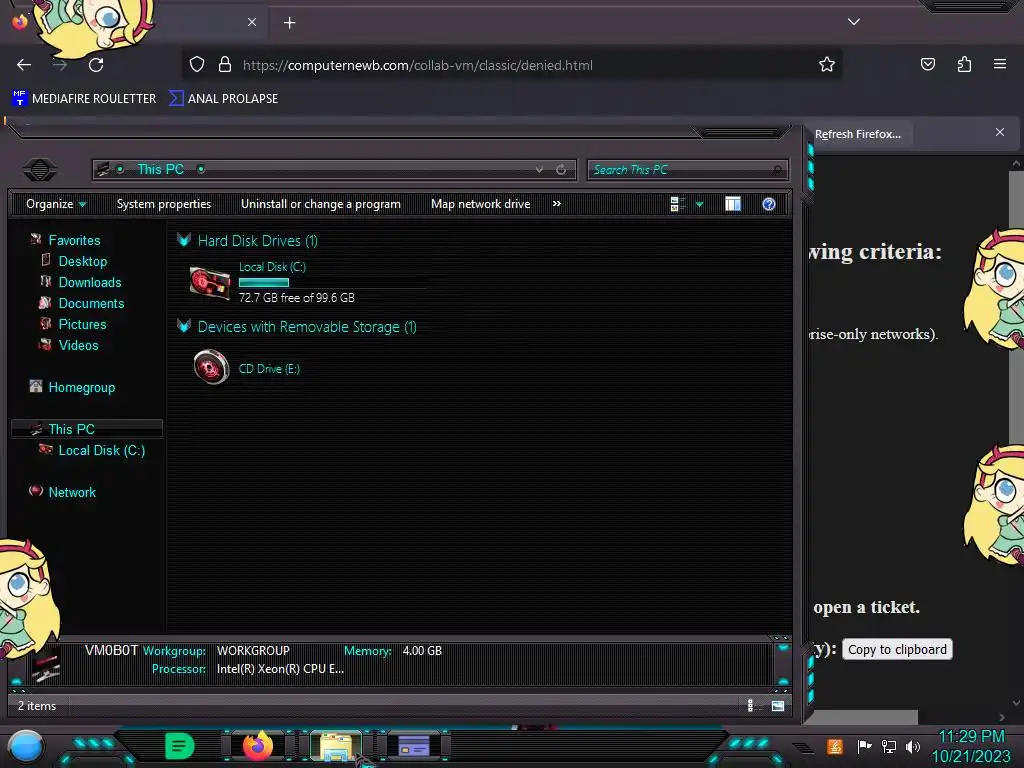Screen dimensions: 1024x768
Task: Open Action Center flag icon
Action: tap(864, 746)
